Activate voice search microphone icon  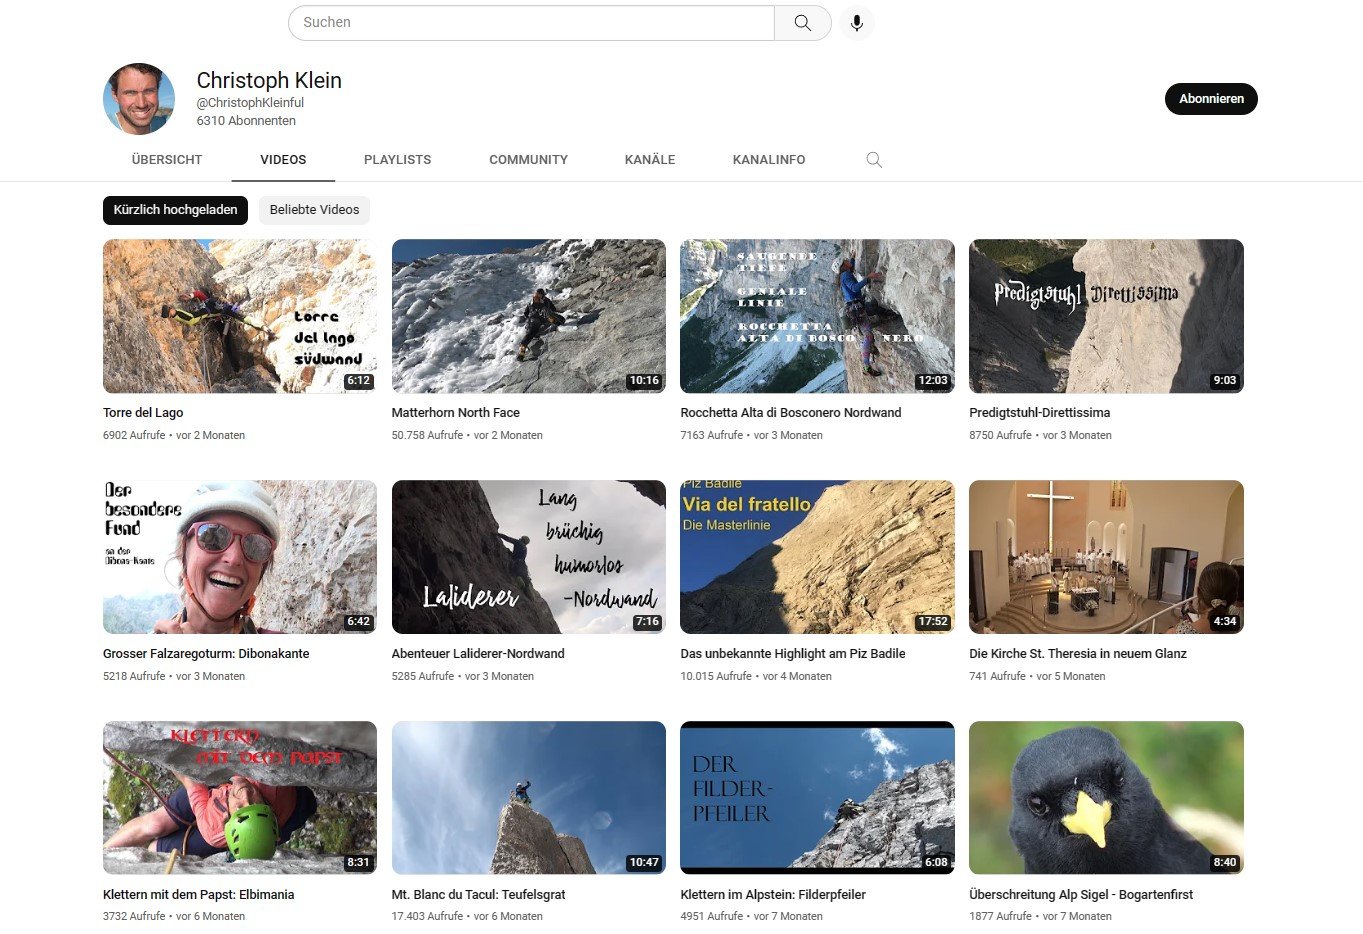[x=857, y=23]
